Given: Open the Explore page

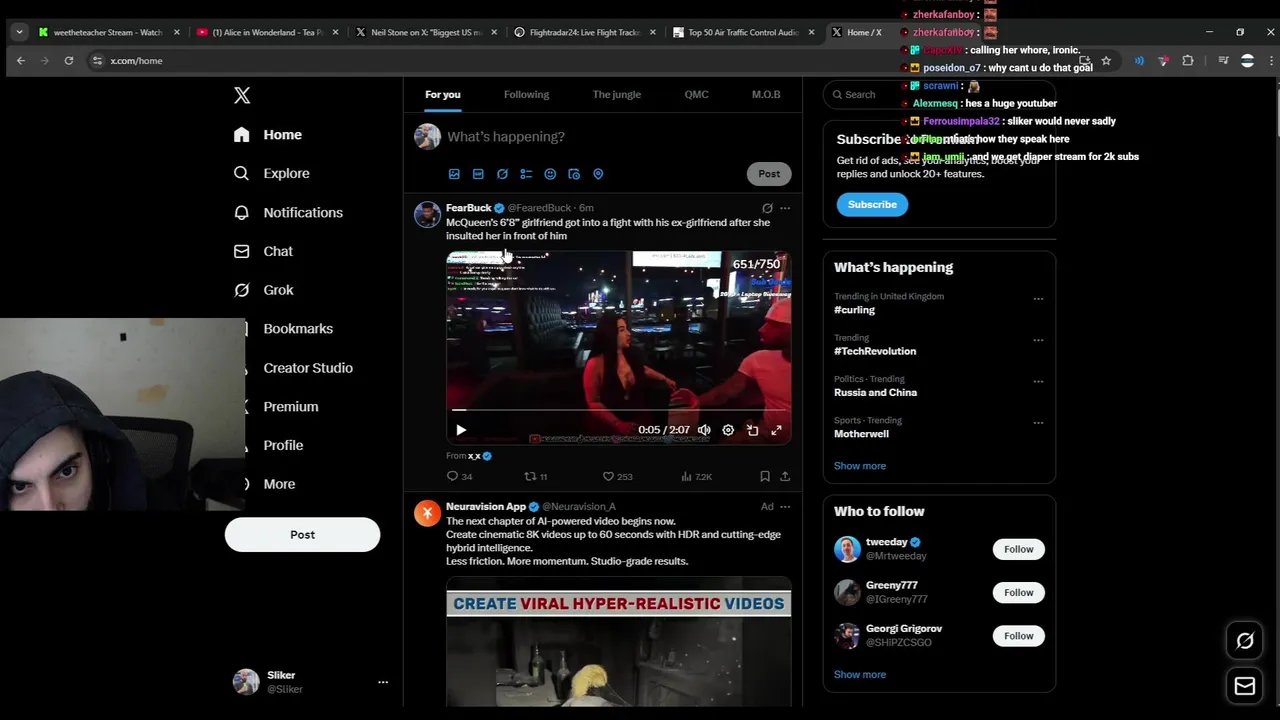Looking at the screenshot, I should pos(271,173).
